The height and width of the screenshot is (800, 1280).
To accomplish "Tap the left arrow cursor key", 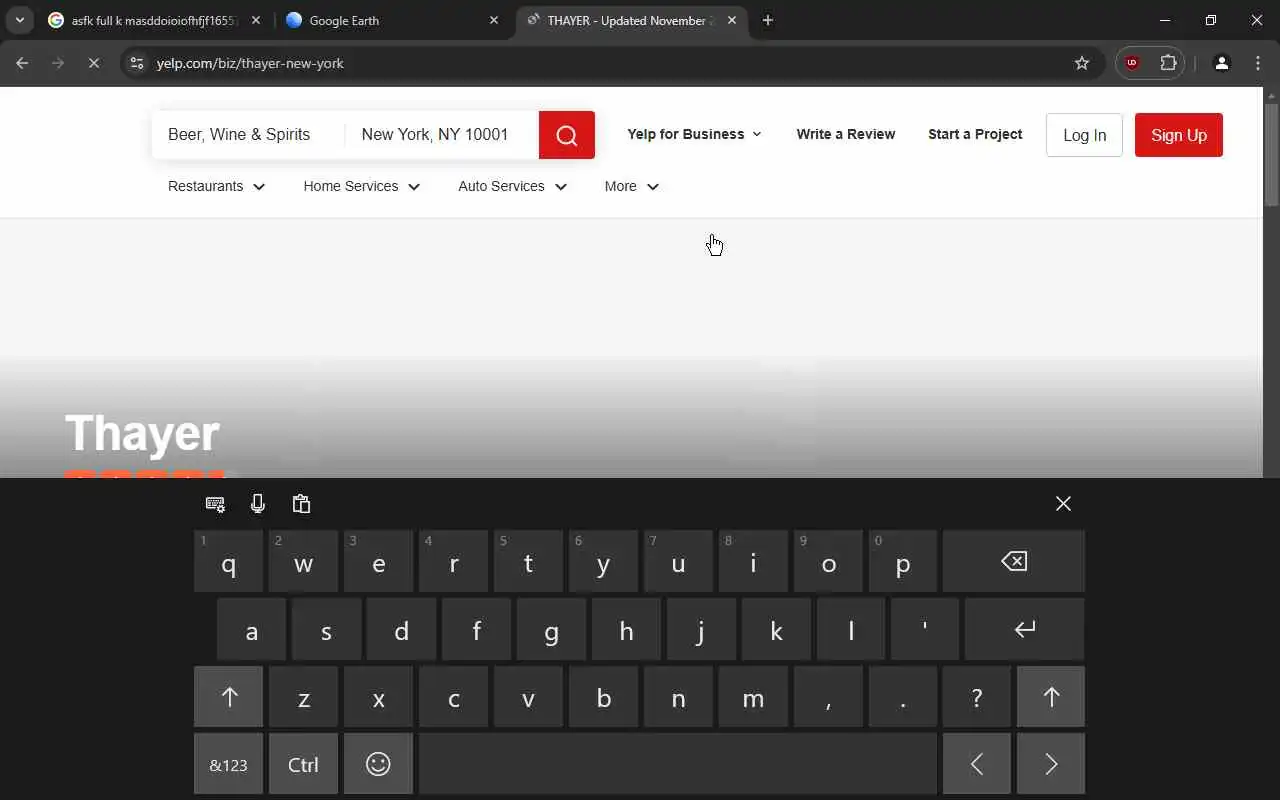I will [977, 764].
